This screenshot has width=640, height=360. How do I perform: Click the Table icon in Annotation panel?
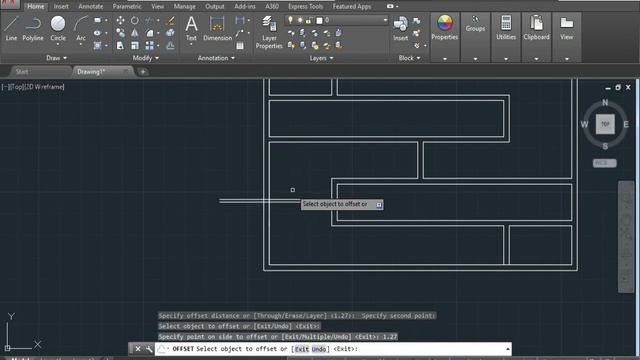(x=240, y=45)
